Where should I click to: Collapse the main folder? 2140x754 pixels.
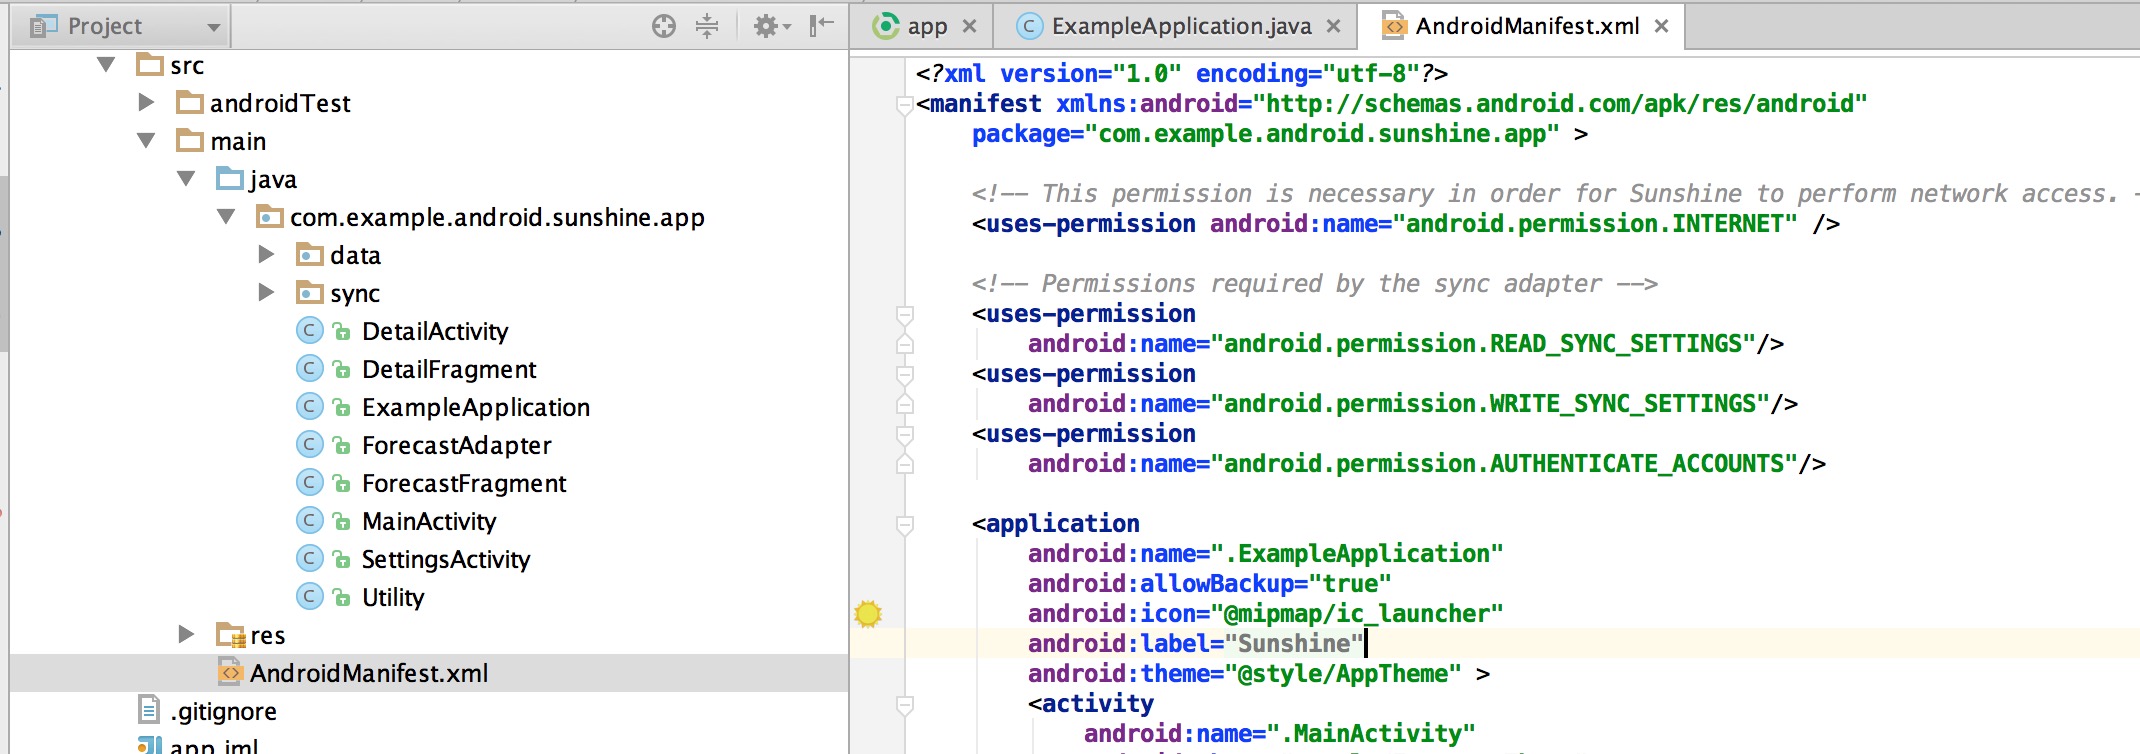[x=146, y=140]
